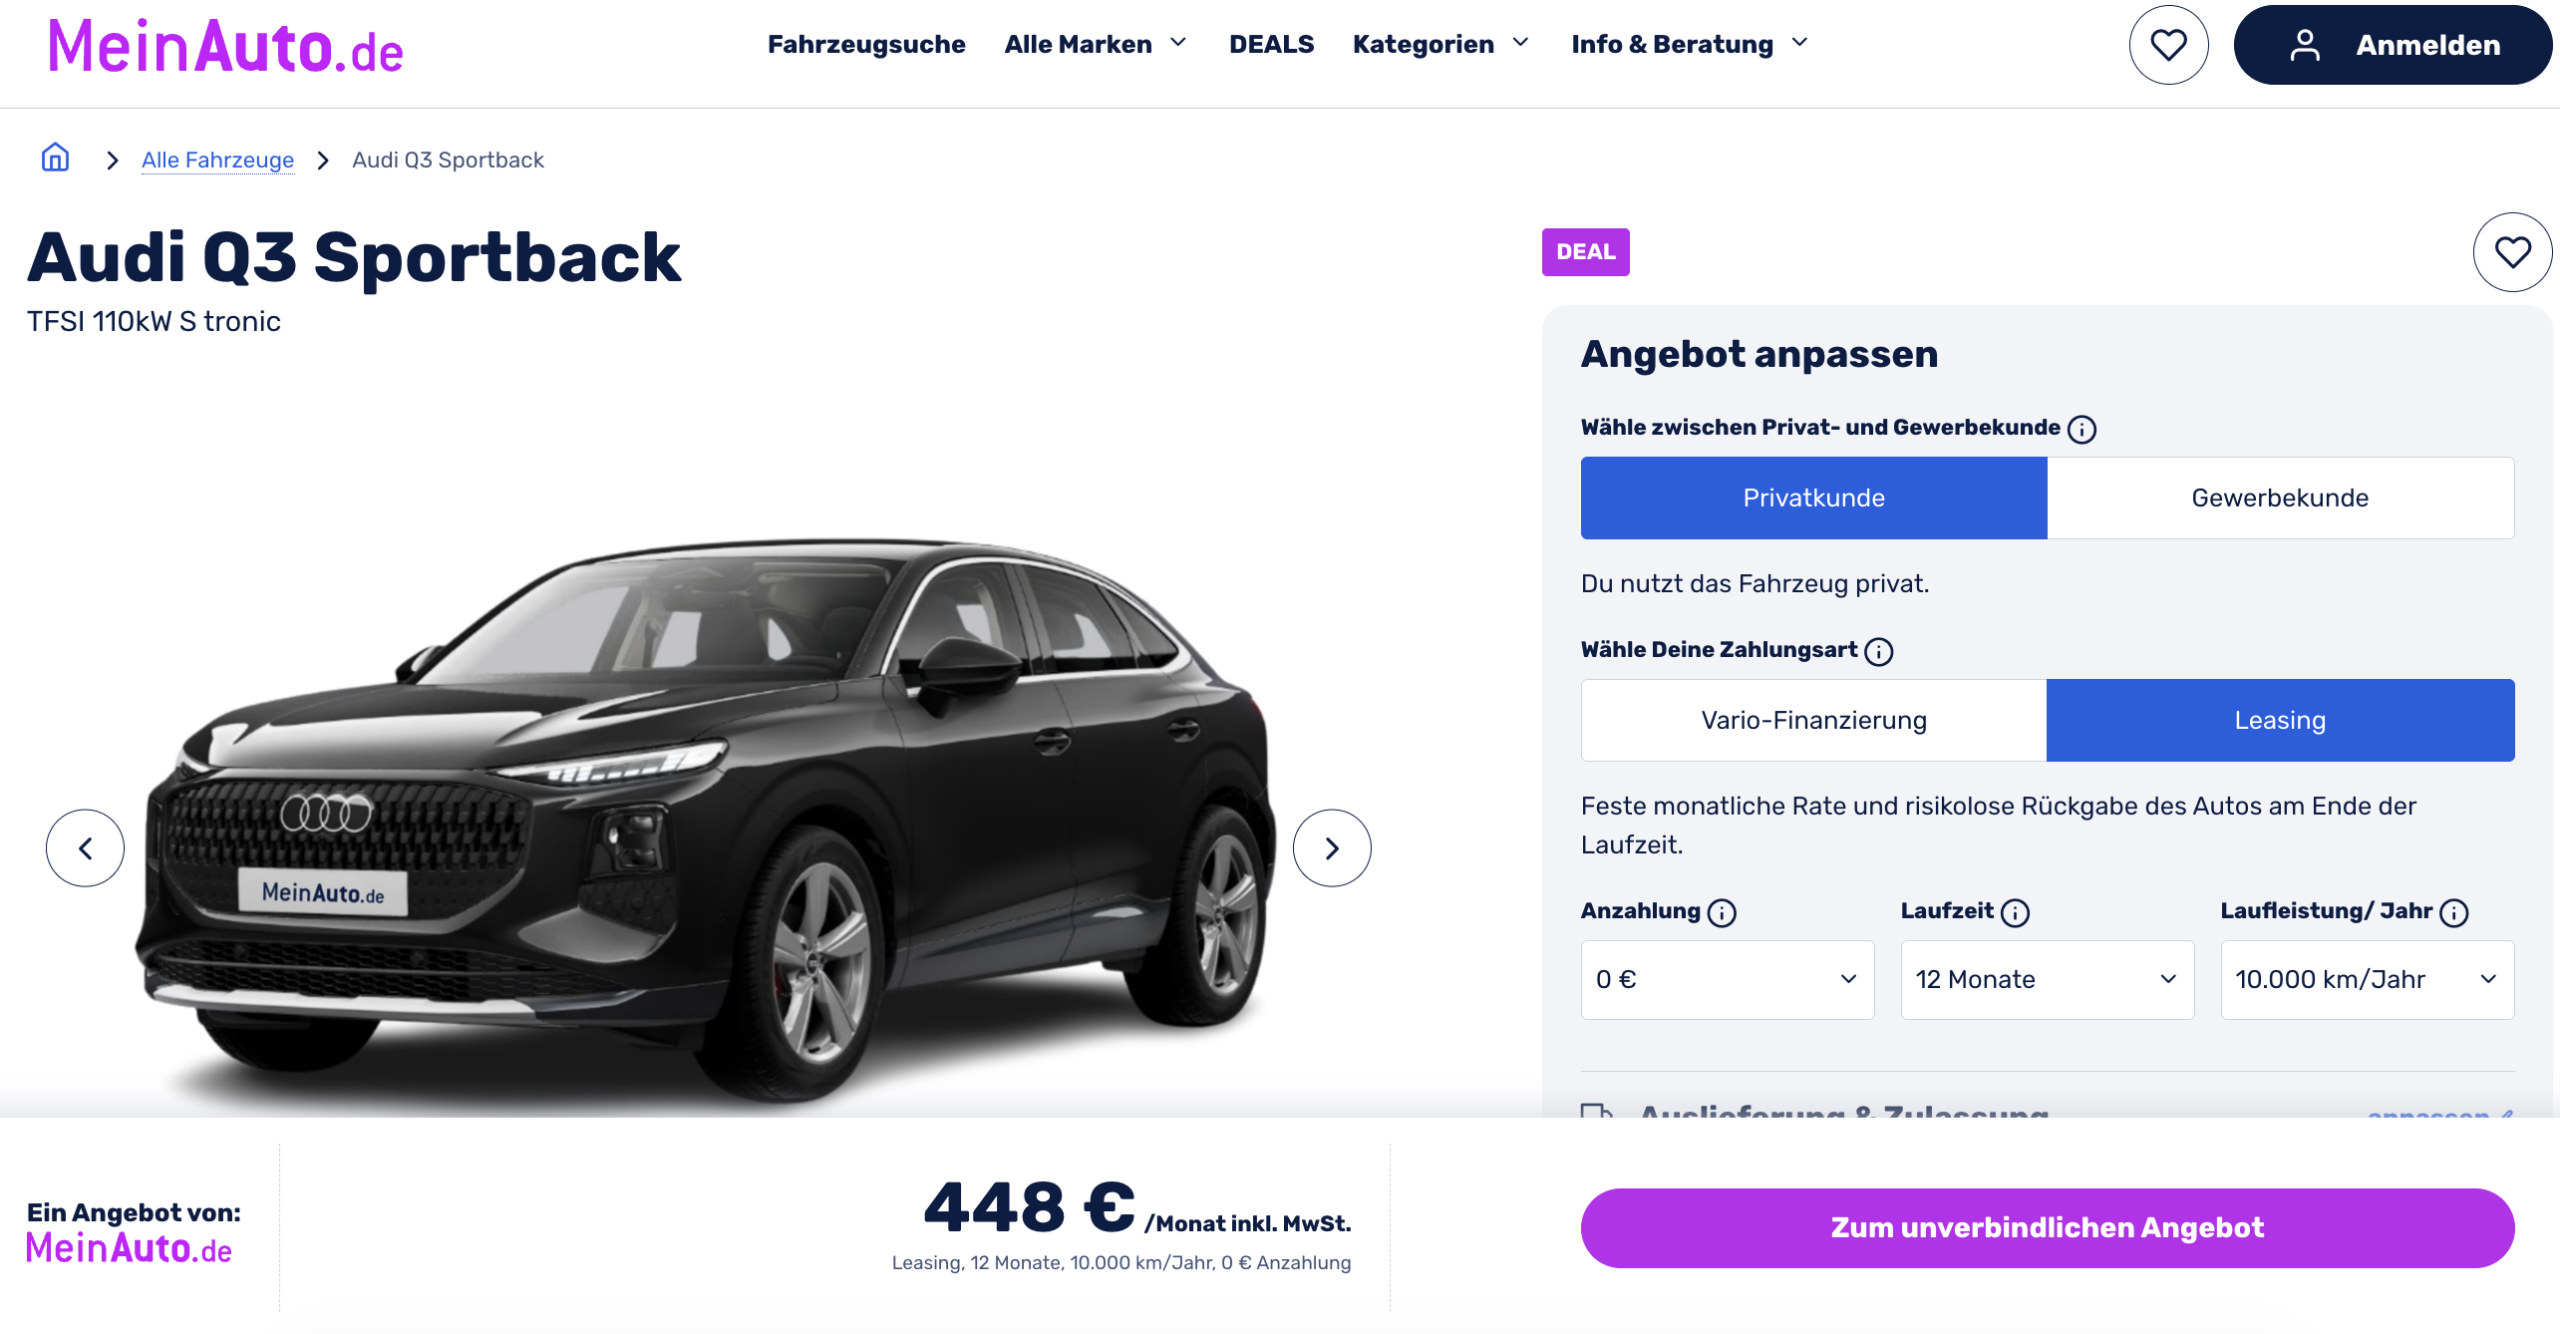The width and height of the screenshot is (2560, 1334).
Task: Expand the Alle Marken menu
Action: click(x=1095, y=44)
